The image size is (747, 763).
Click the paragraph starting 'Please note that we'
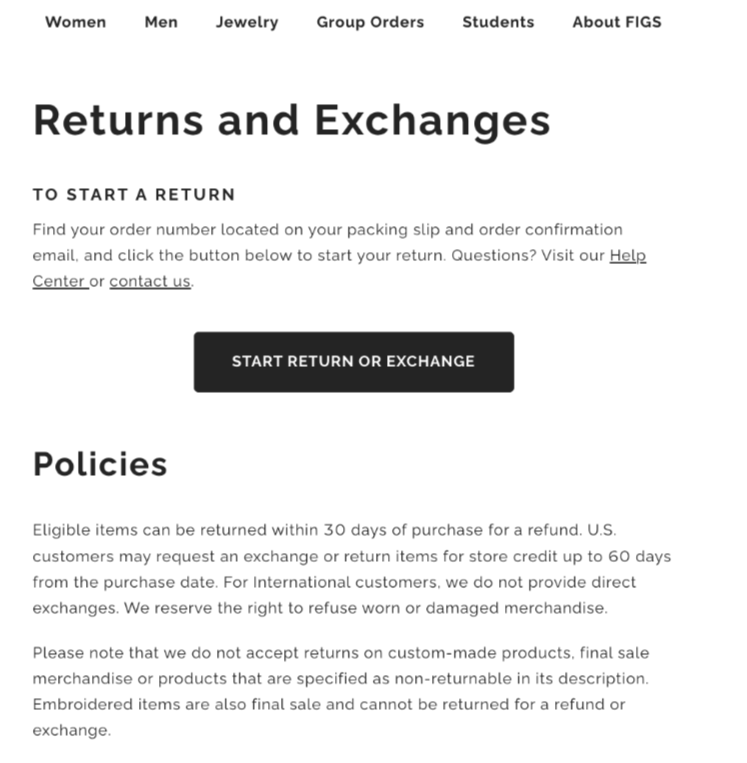pos(341,691)
